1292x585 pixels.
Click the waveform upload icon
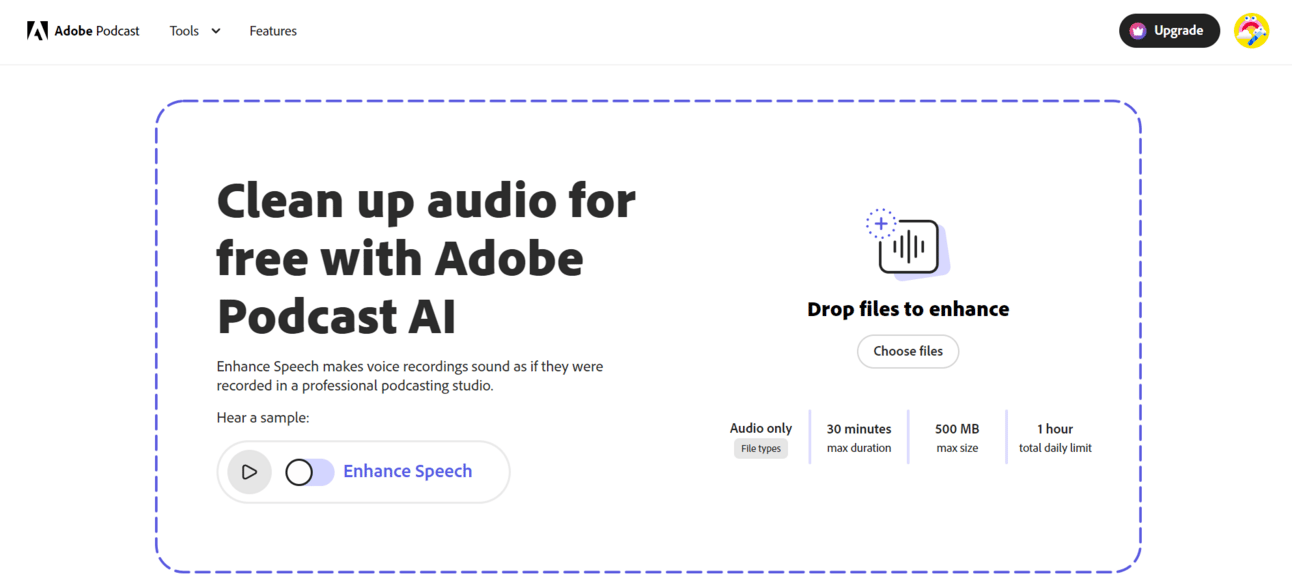tap(907, 243)
